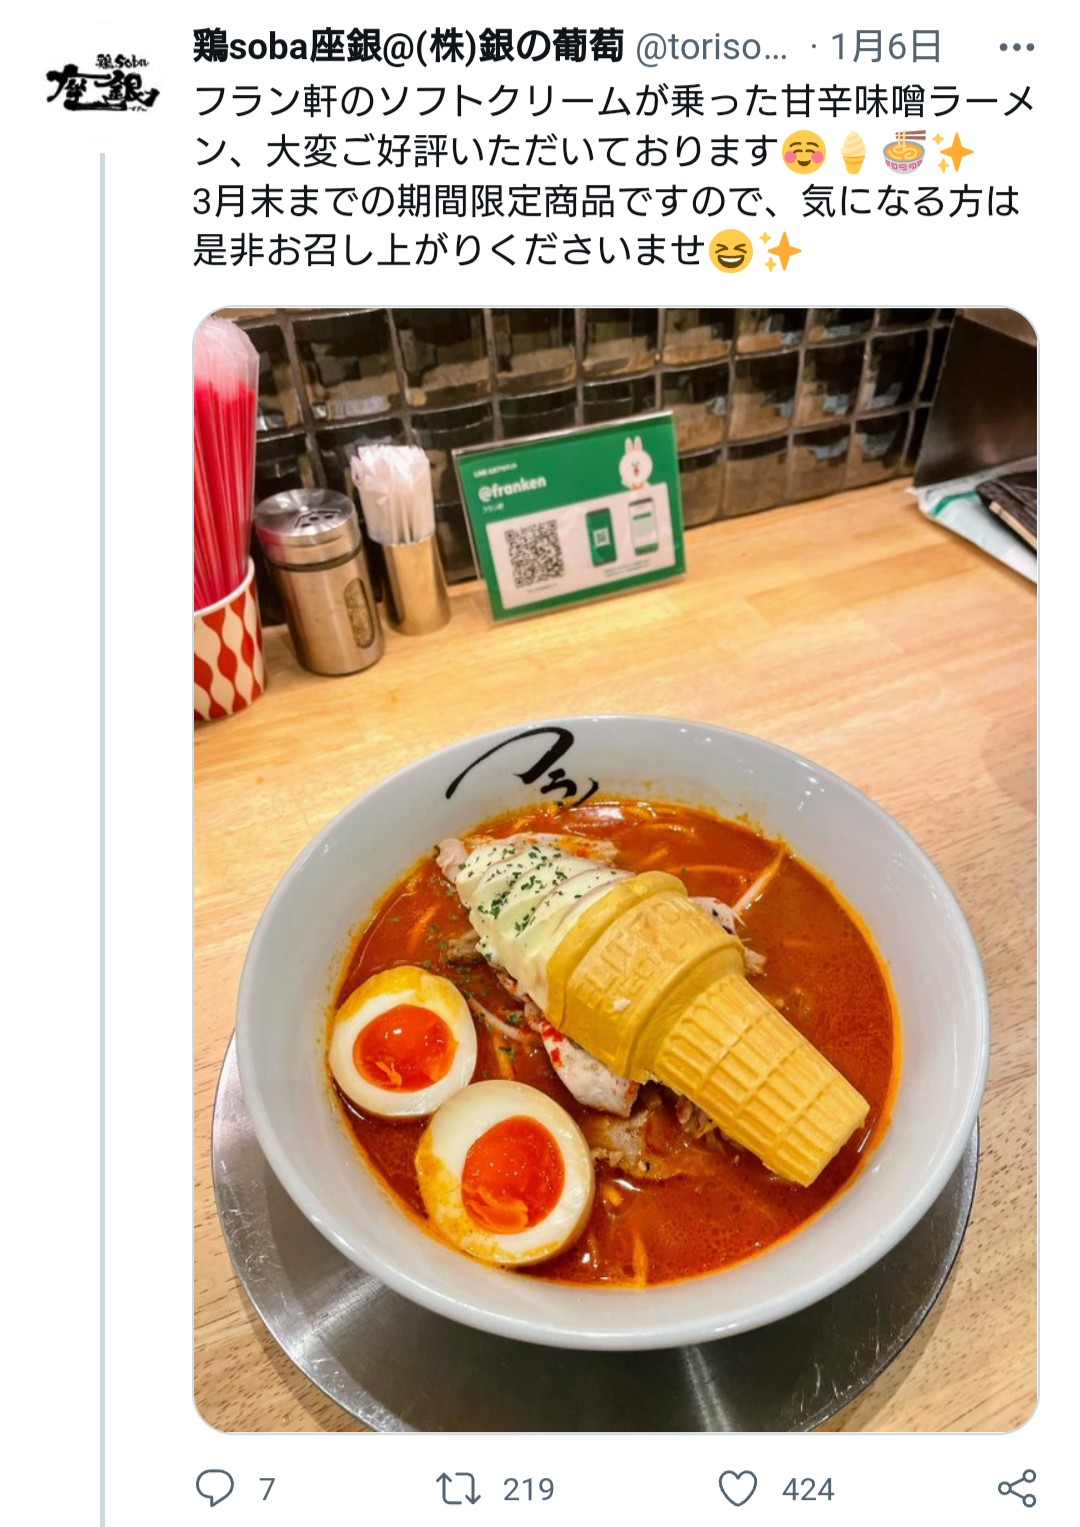Retweet this post using the retweet icon

coord(458,1488)
